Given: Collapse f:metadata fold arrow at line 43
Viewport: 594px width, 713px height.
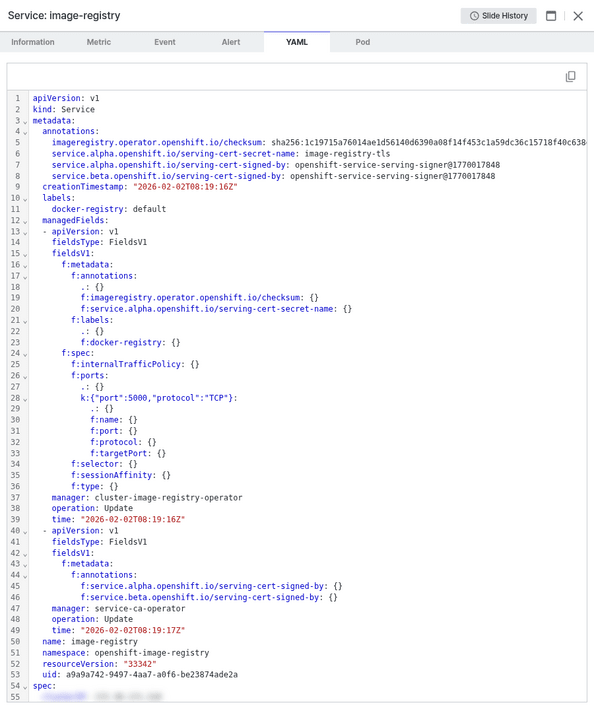Looking at the screenshot, I should tap(25, 565).
